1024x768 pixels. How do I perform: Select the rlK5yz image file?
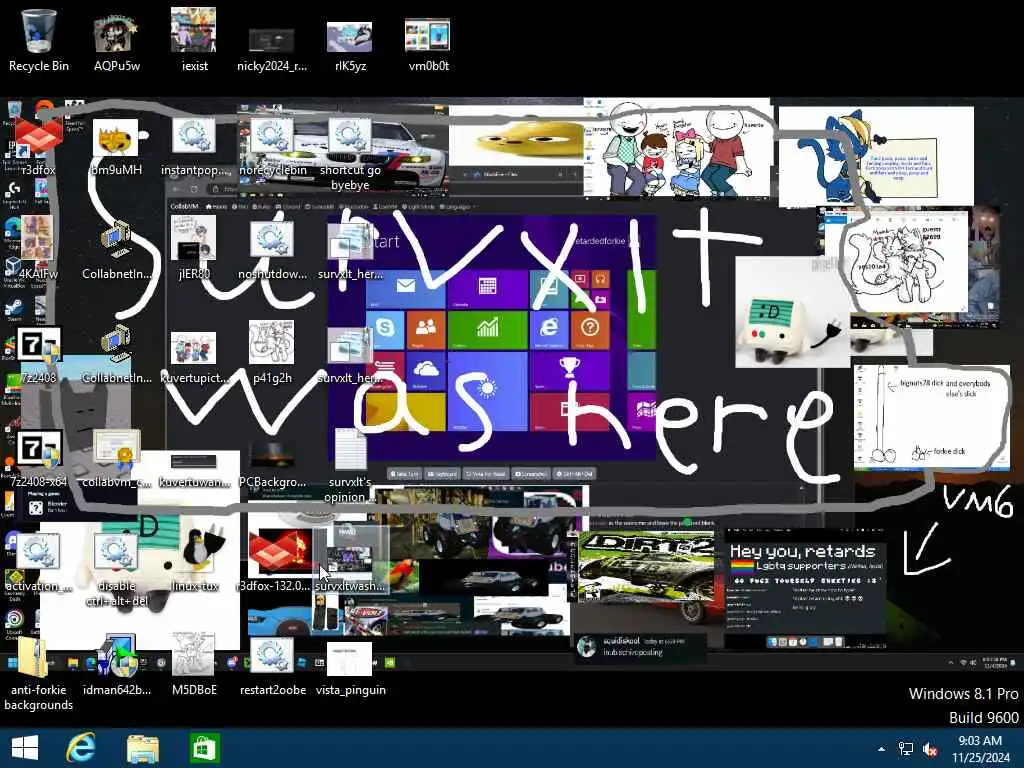[x=350, y=46]
